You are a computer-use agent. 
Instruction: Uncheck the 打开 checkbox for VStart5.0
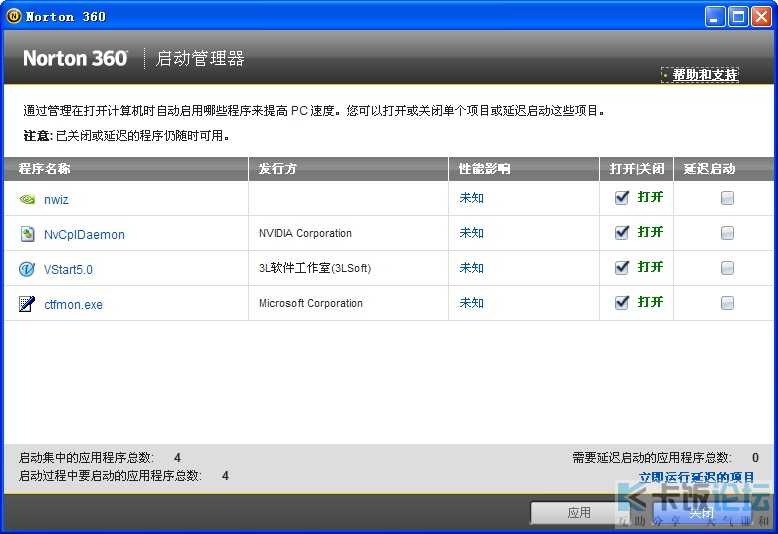622,267
